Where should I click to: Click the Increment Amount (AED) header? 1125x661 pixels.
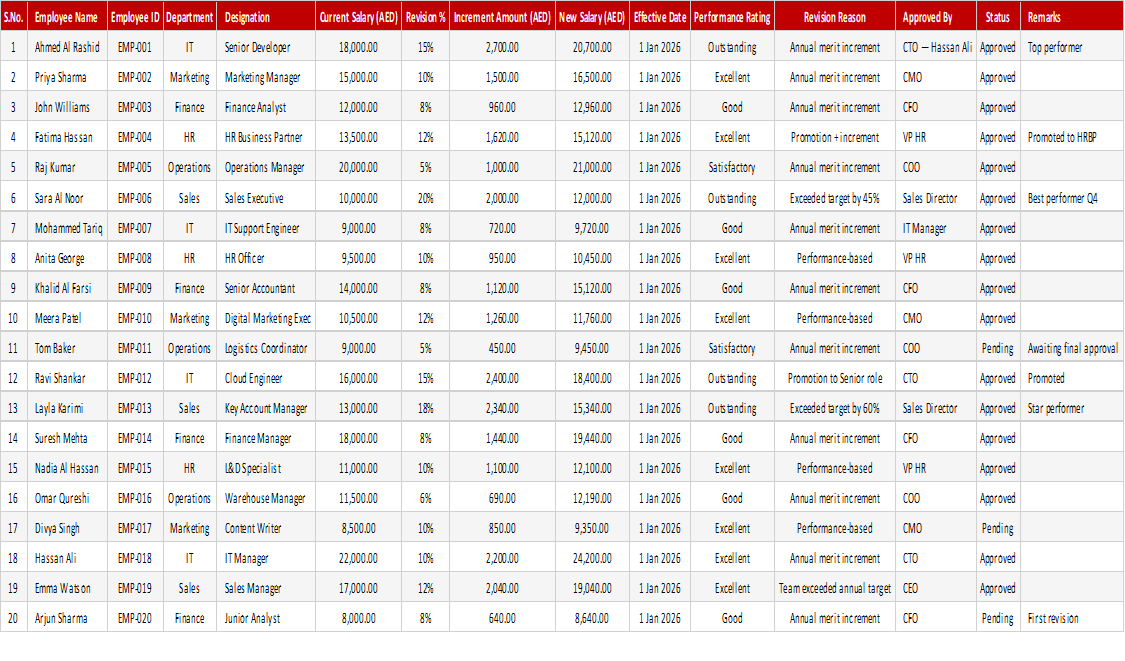[502, 17]
